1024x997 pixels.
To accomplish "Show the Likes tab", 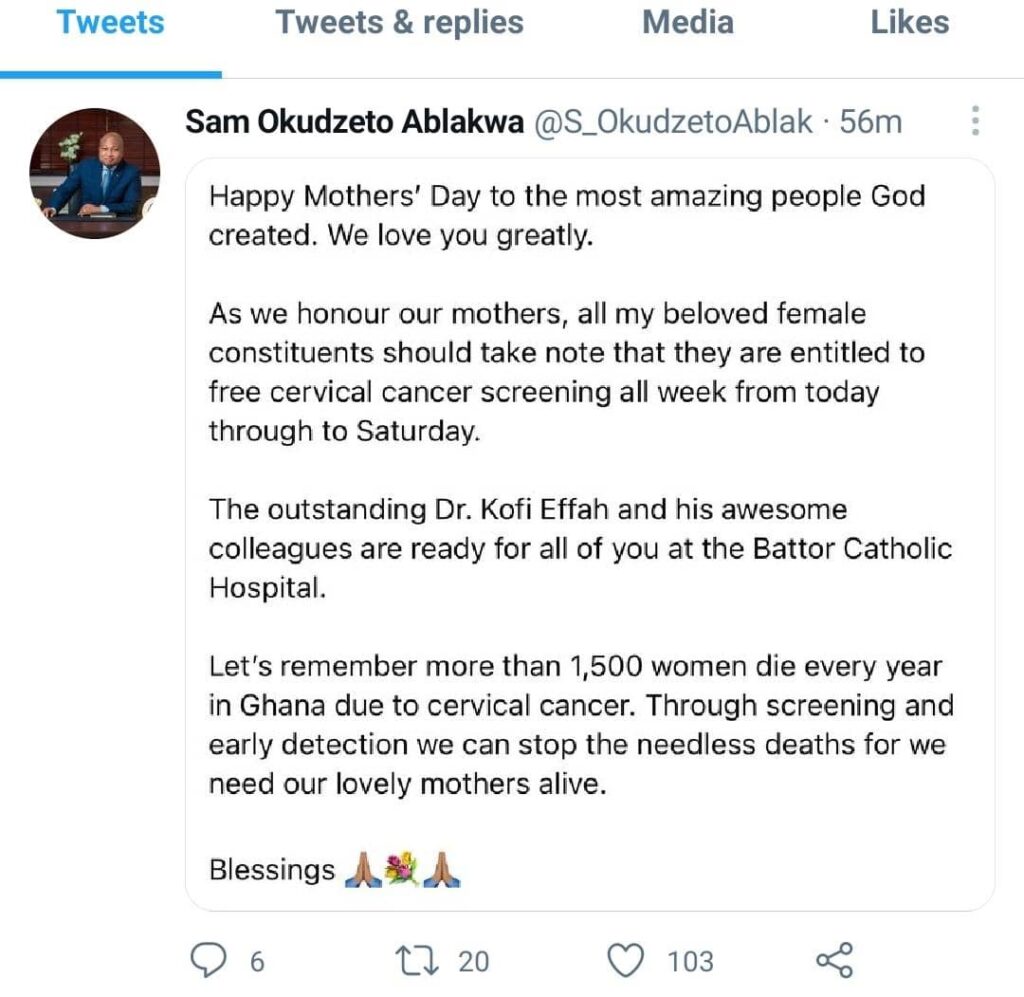I will (910, 22).
